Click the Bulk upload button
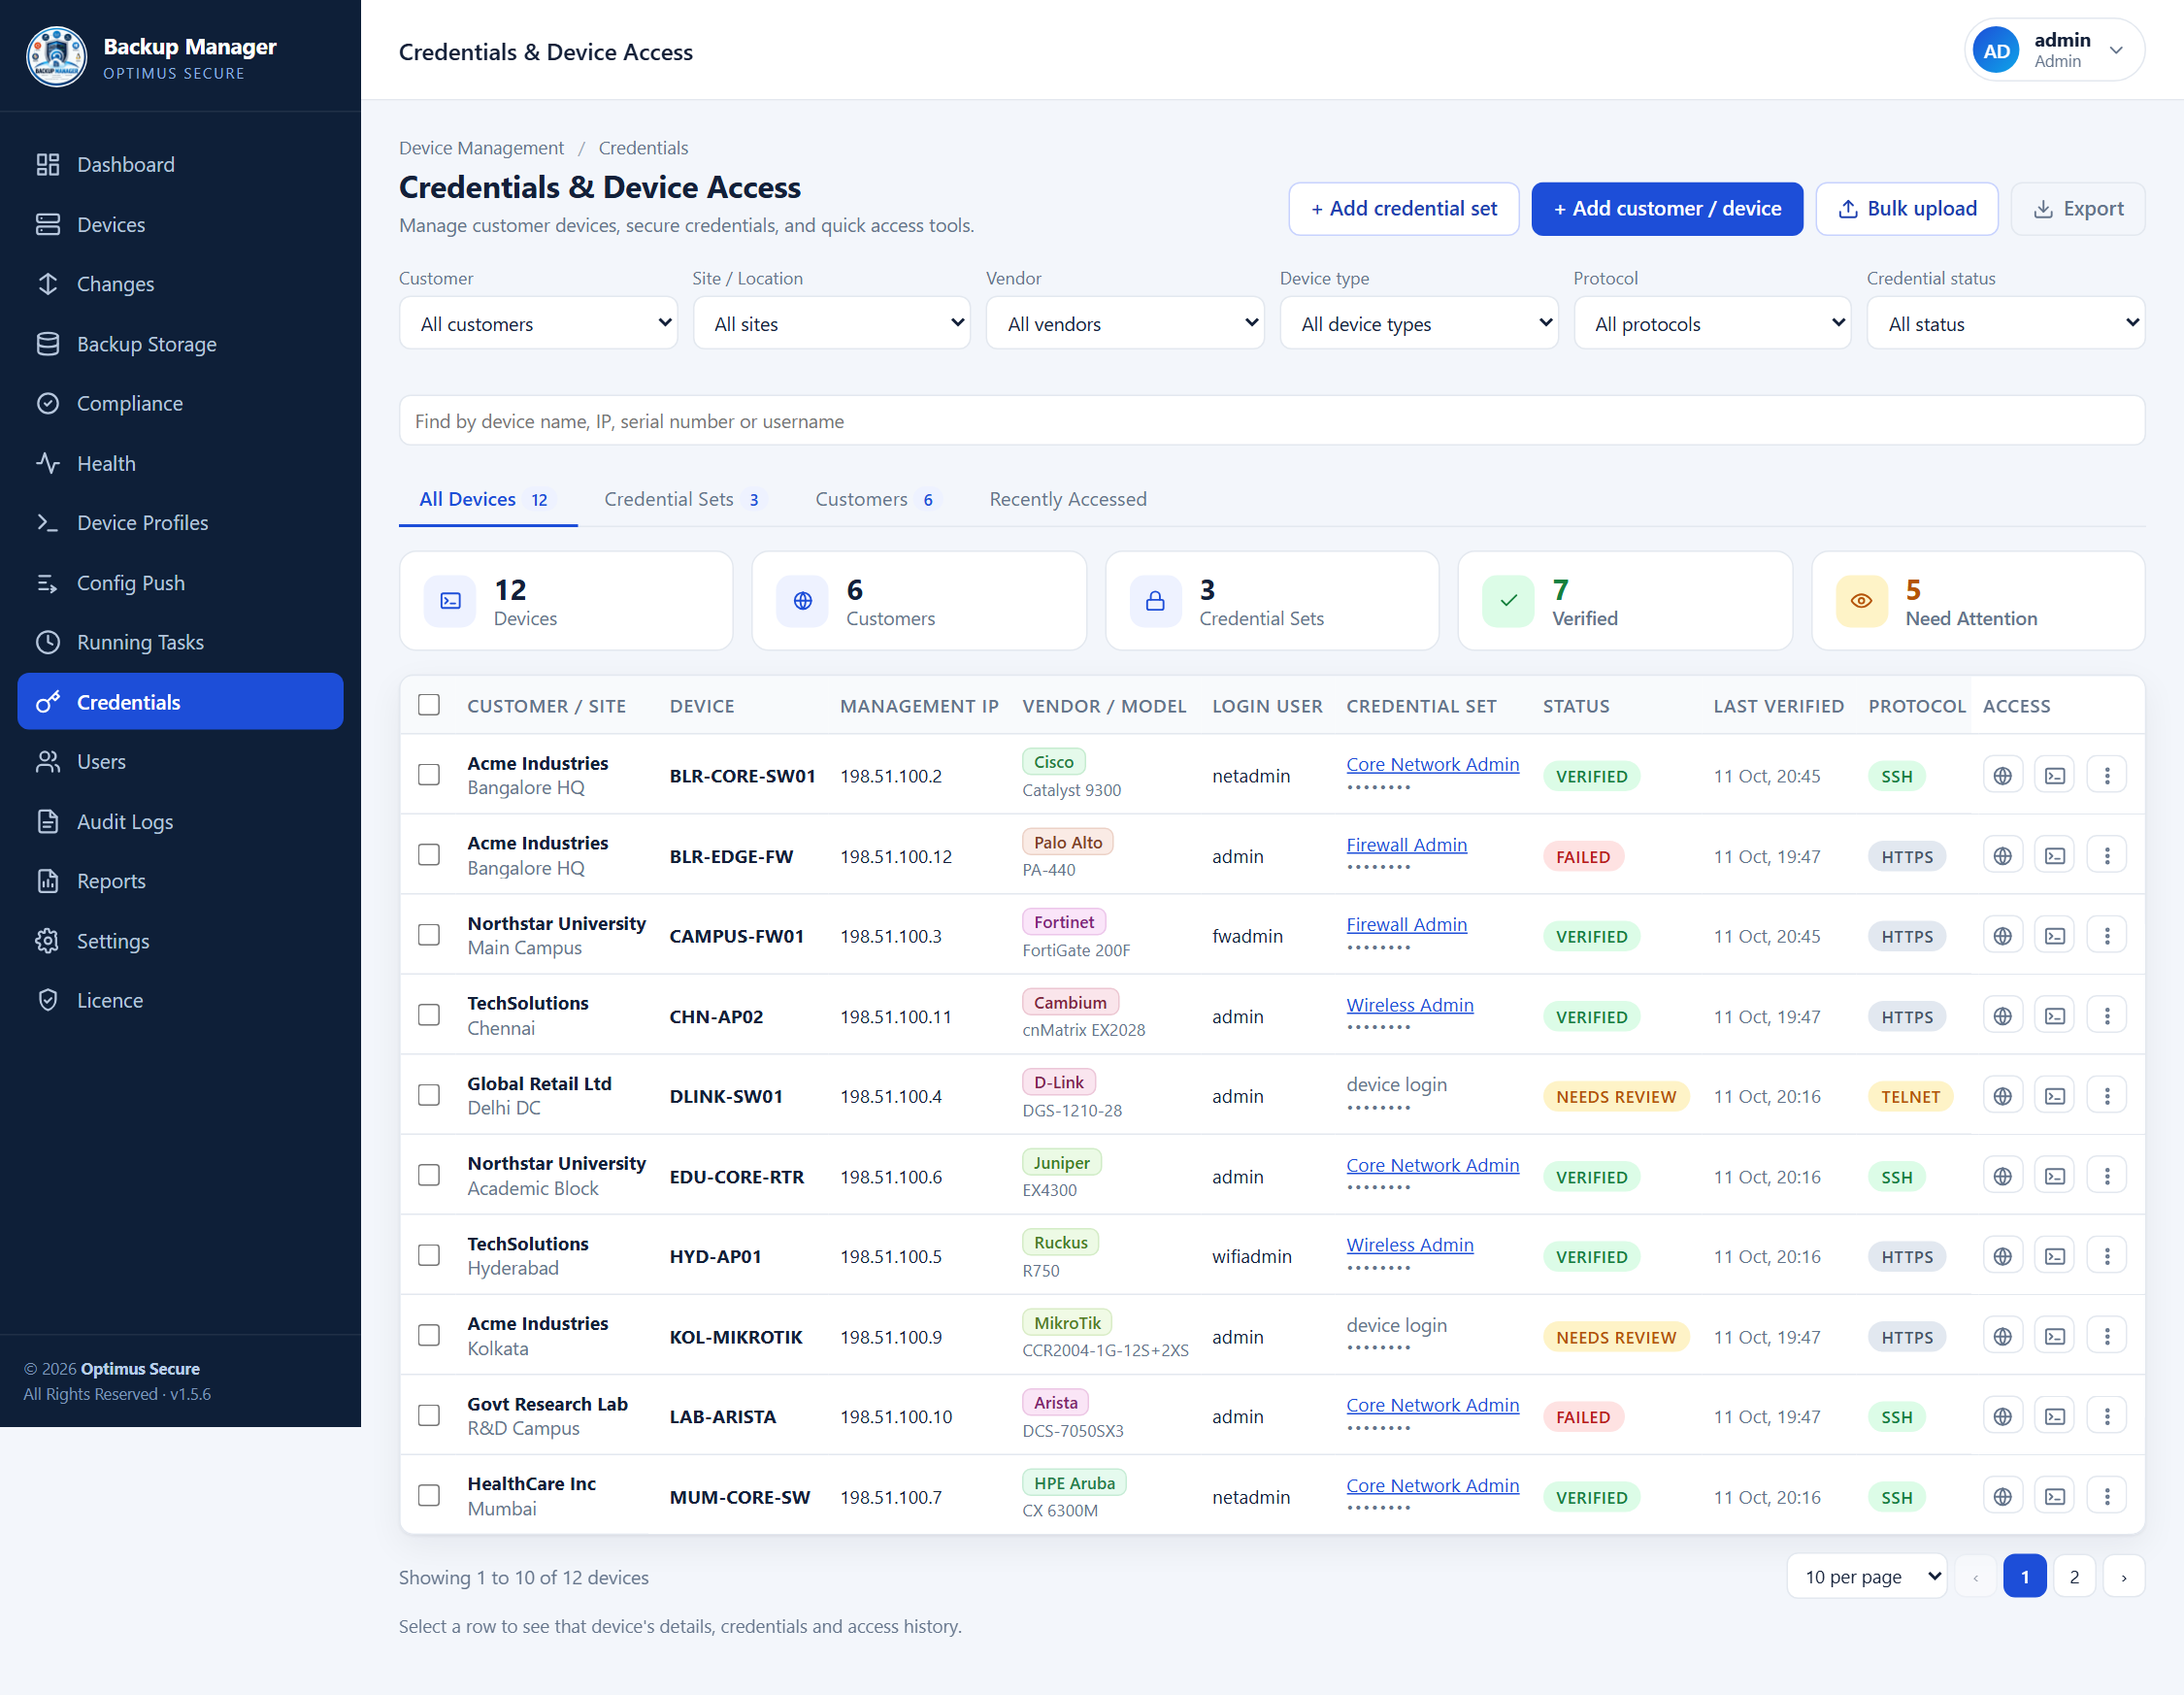This screenshot has height=1695, width=2184. tap(1907, 209)
